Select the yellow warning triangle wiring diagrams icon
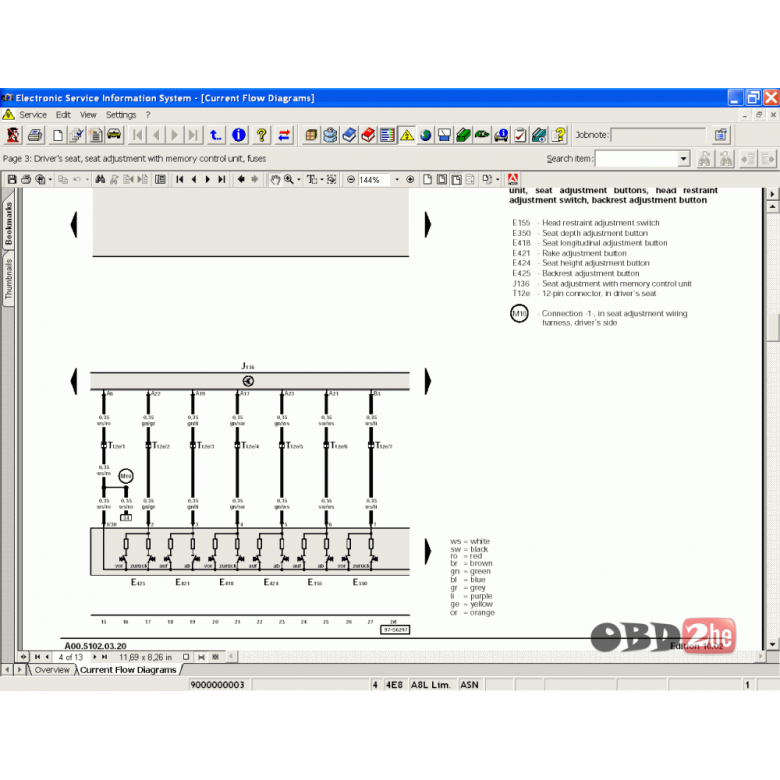This screenshot has height=780, width=780. [406, 135]
